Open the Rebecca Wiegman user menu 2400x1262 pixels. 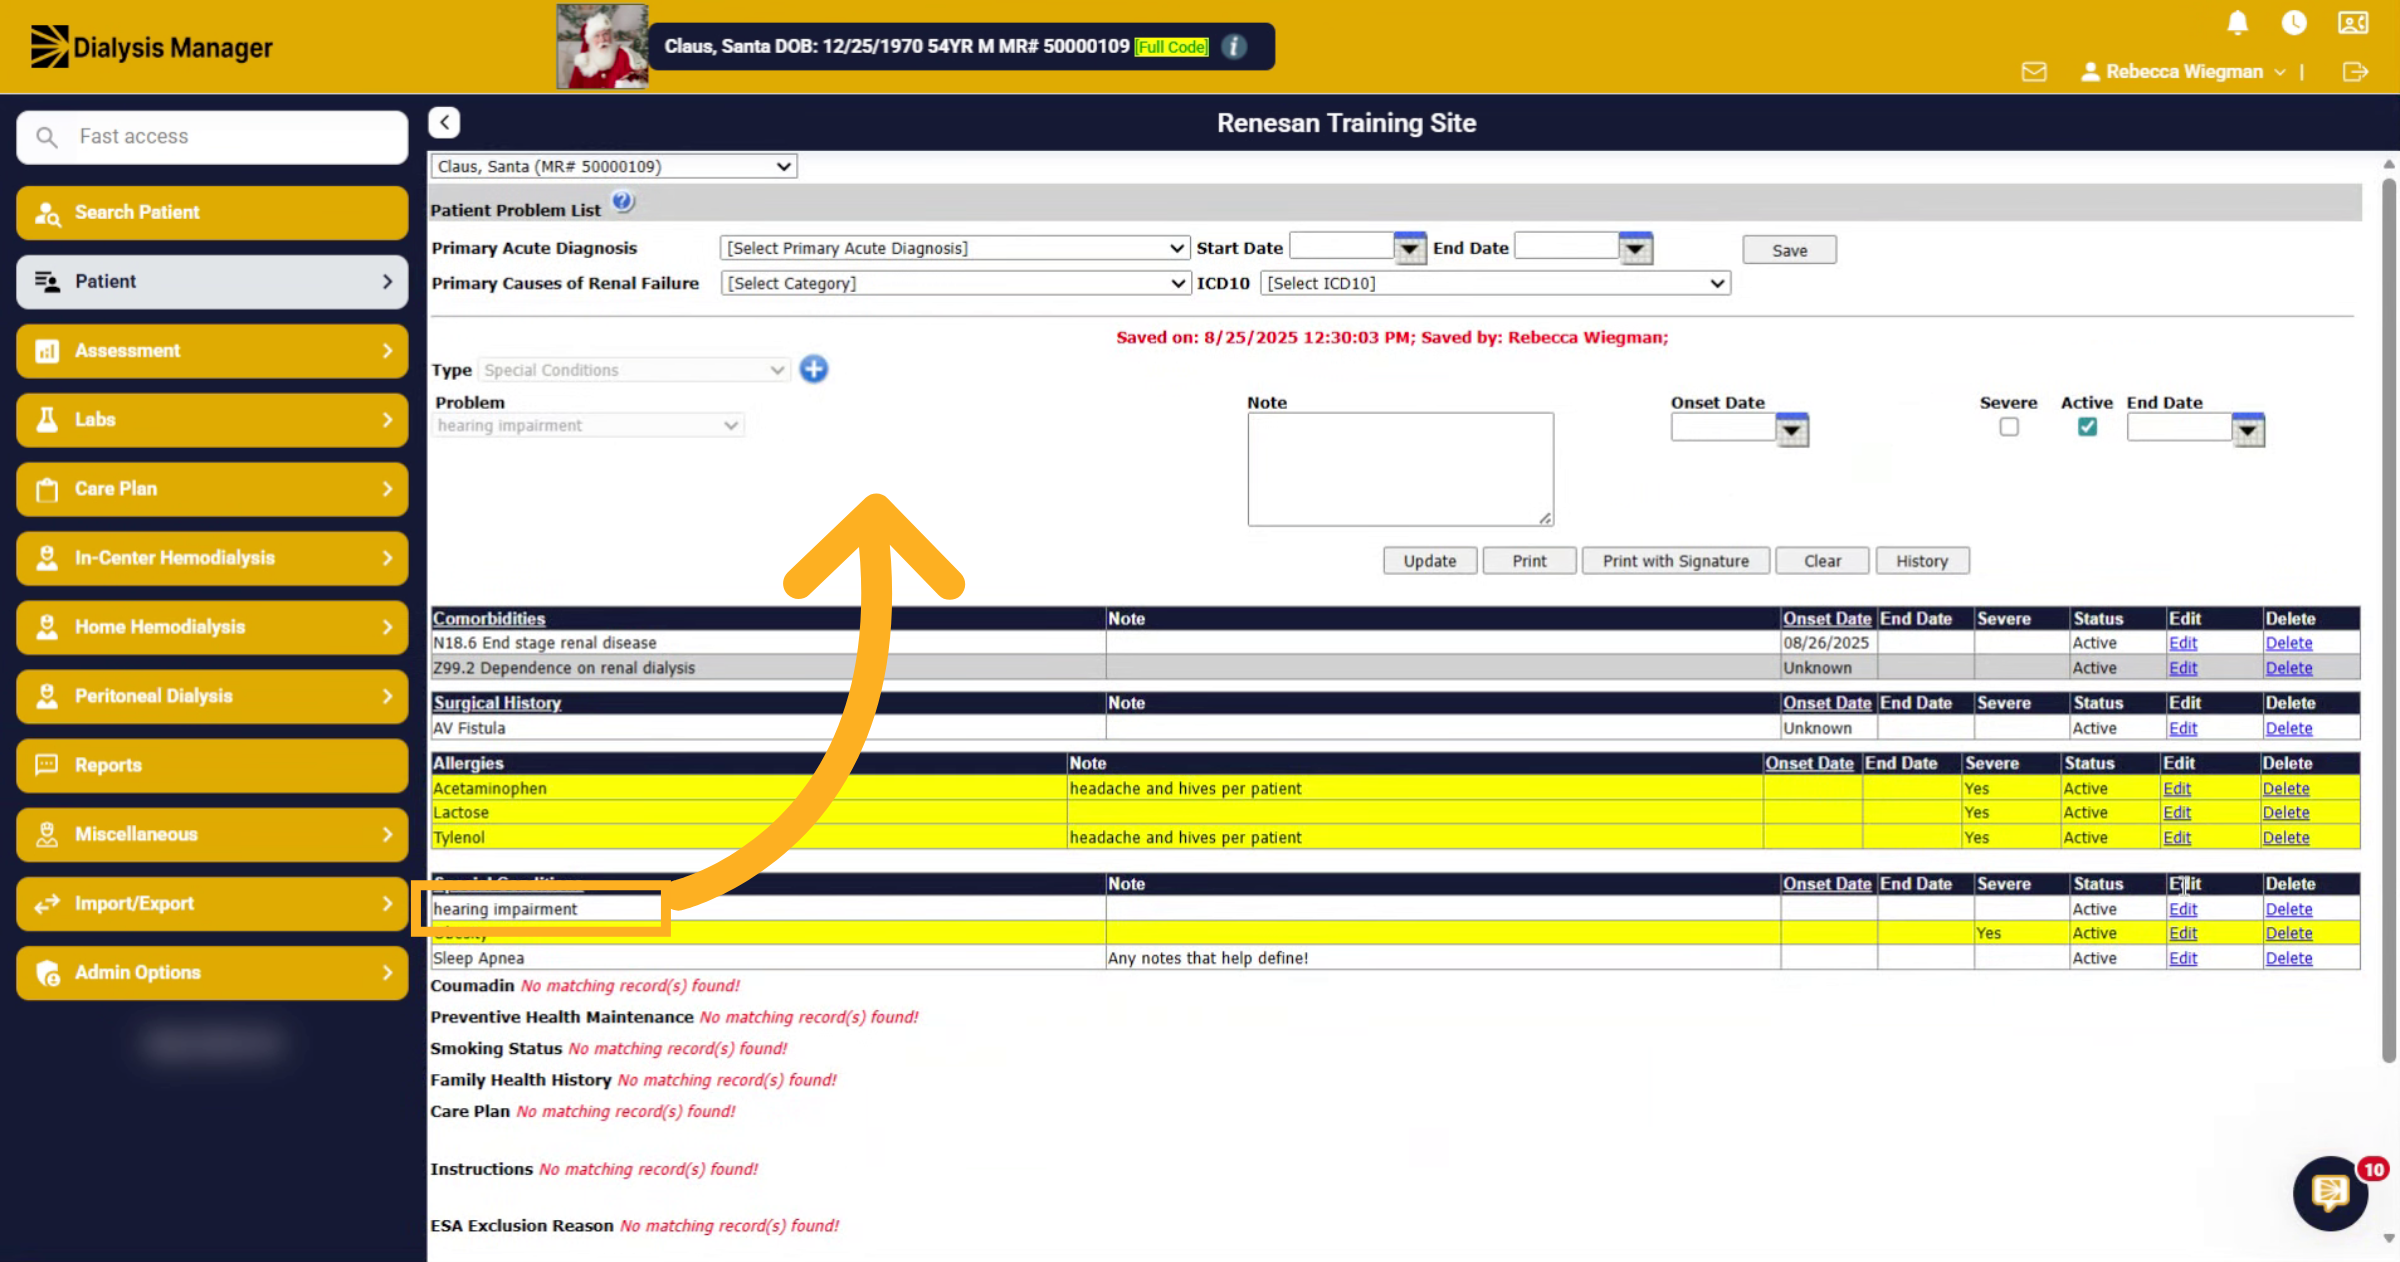(x=2183, y=72)
